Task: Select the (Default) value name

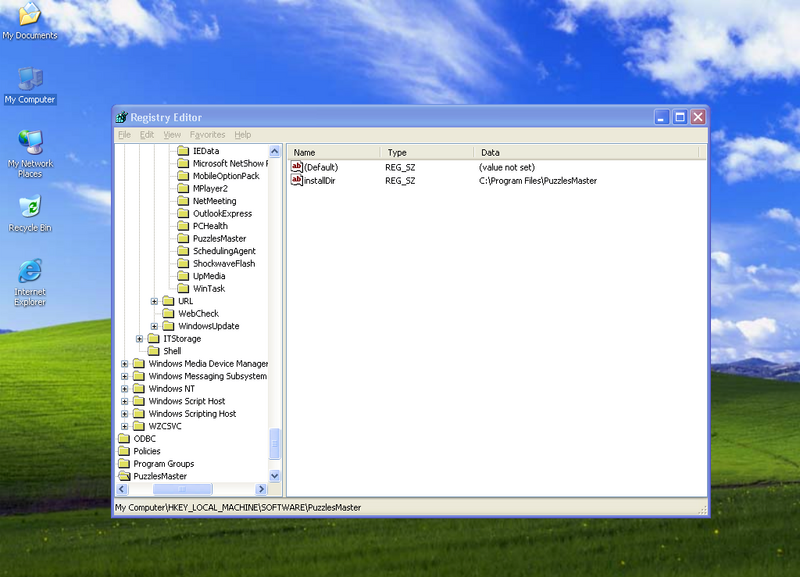Action: pyautogui.click(x=321, y=167)
